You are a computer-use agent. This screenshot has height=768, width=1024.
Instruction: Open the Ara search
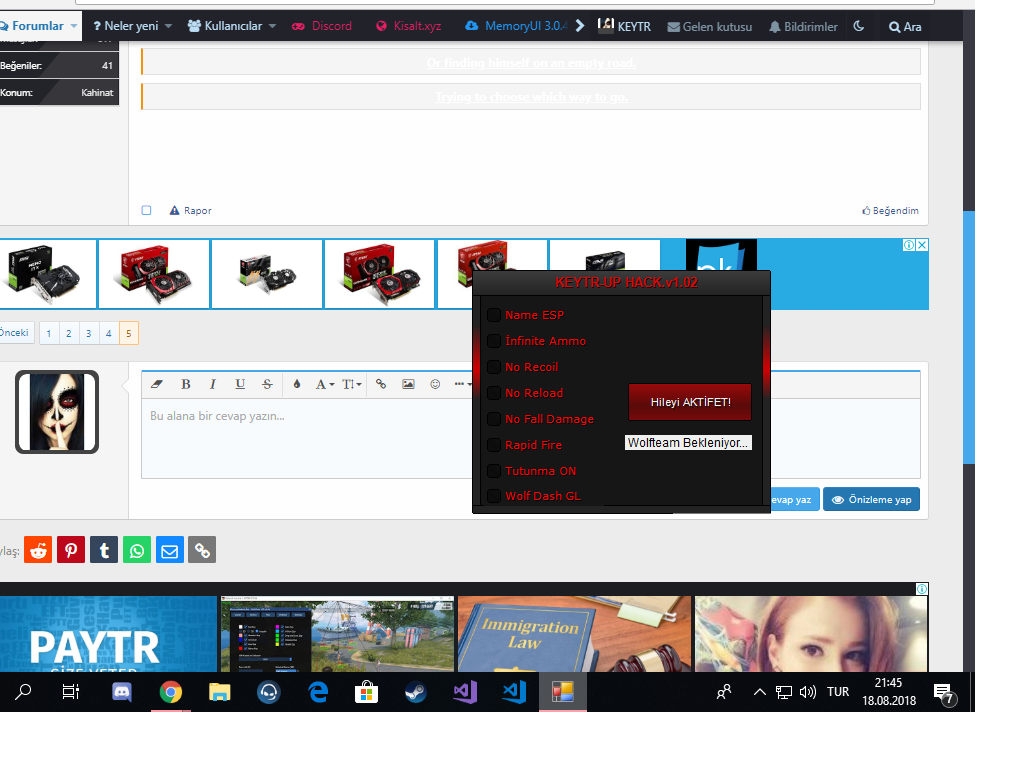pyautogui.click(x=905, y=27)
